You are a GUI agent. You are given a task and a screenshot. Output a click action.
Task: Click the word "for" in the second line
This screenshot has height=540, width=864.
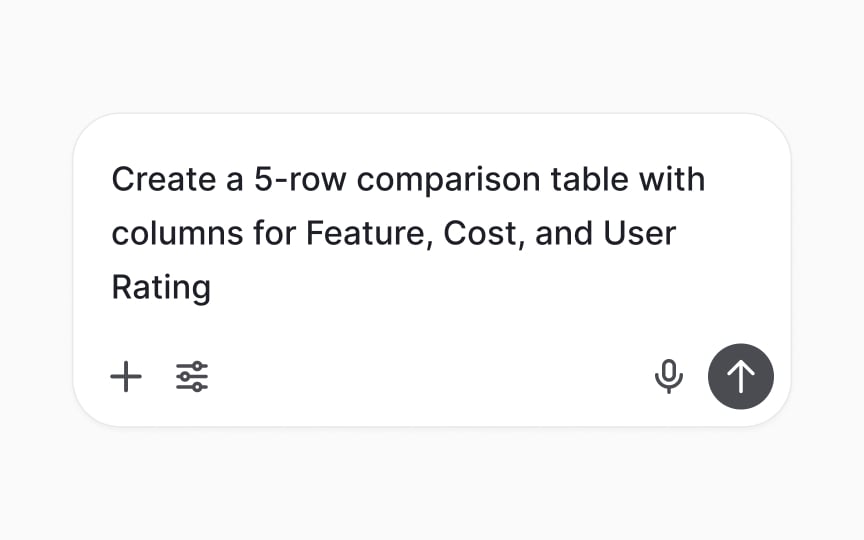click(x=274, y=233)
